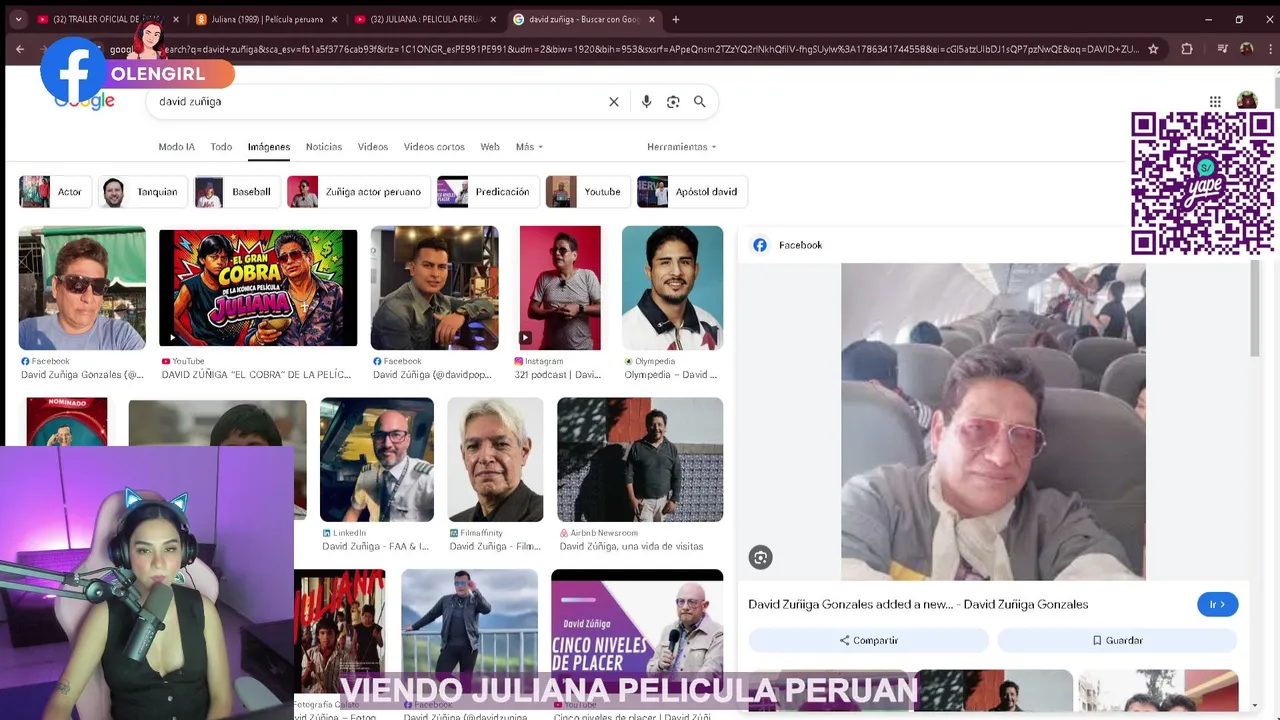Select the Modo IA search tab
The width and height of the screenshot is (1280, 720).
(x=176, y=147)
